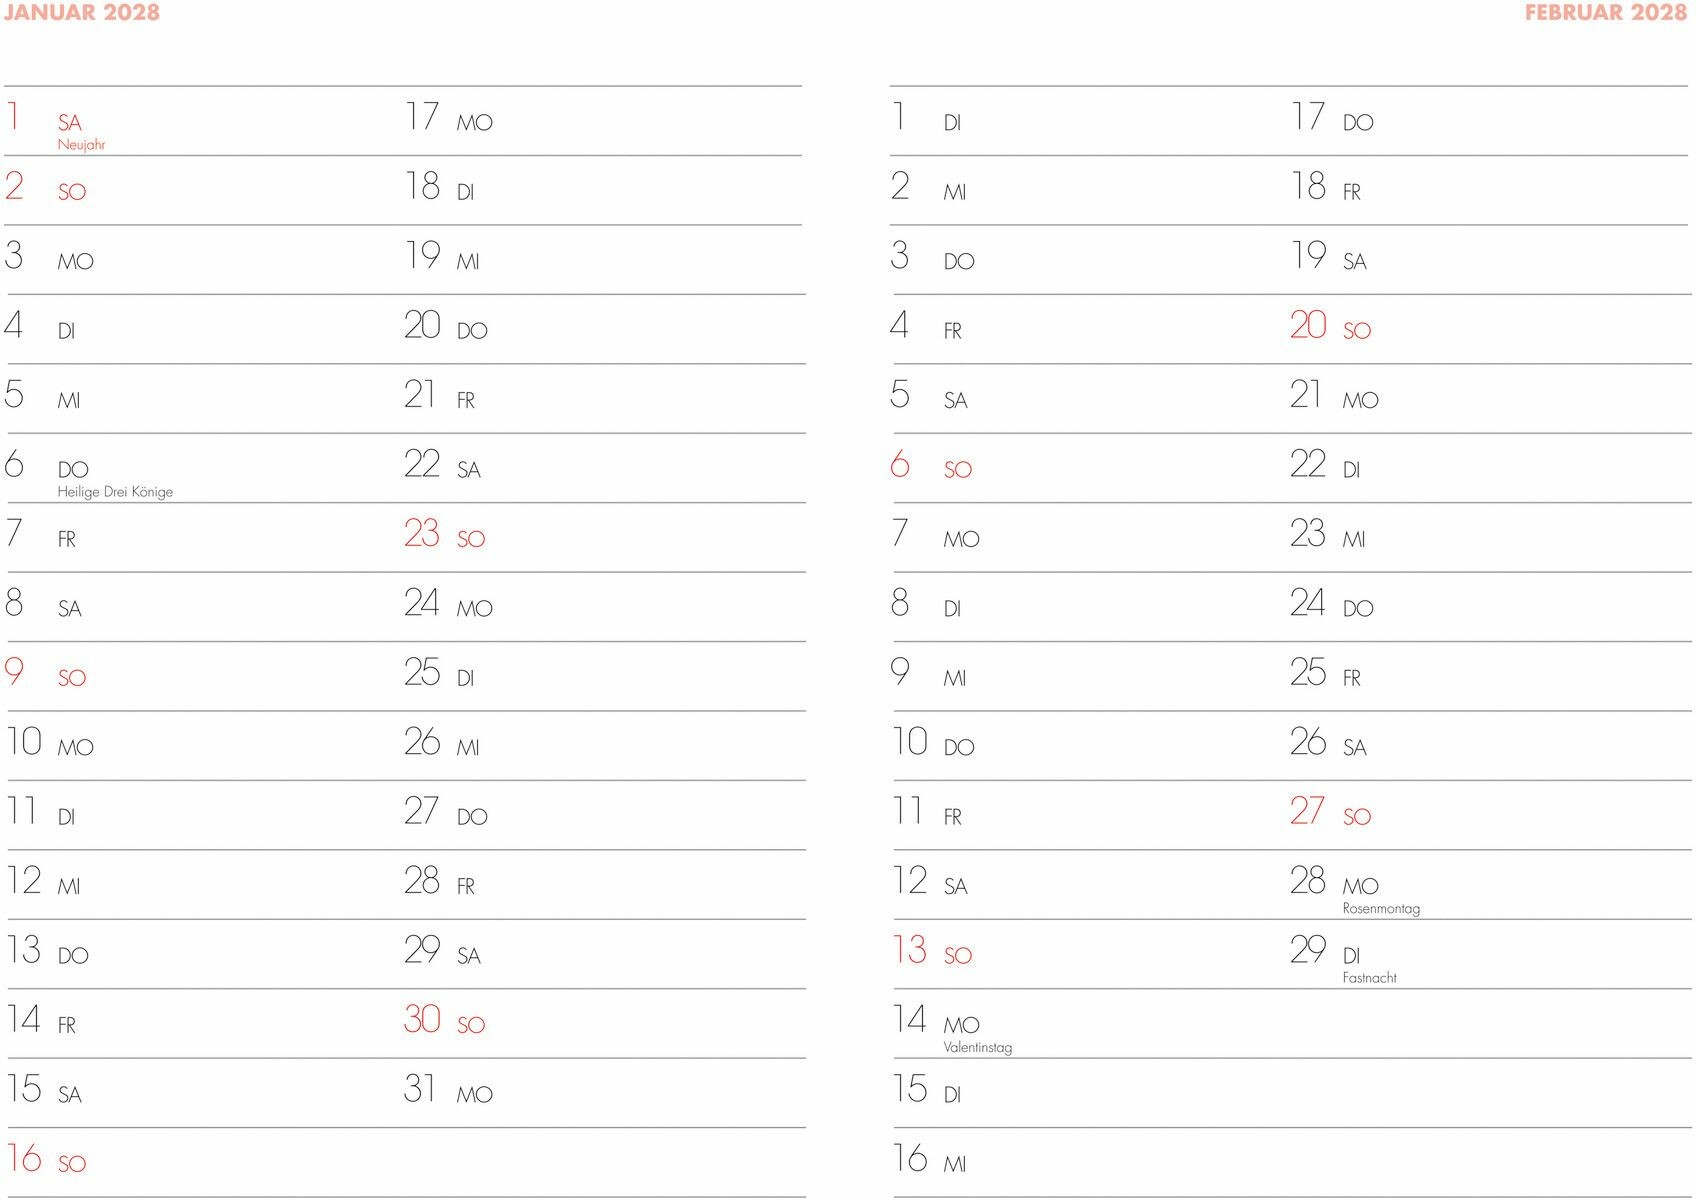
Task: Select Sunday January 23 row
Action: 604,537
